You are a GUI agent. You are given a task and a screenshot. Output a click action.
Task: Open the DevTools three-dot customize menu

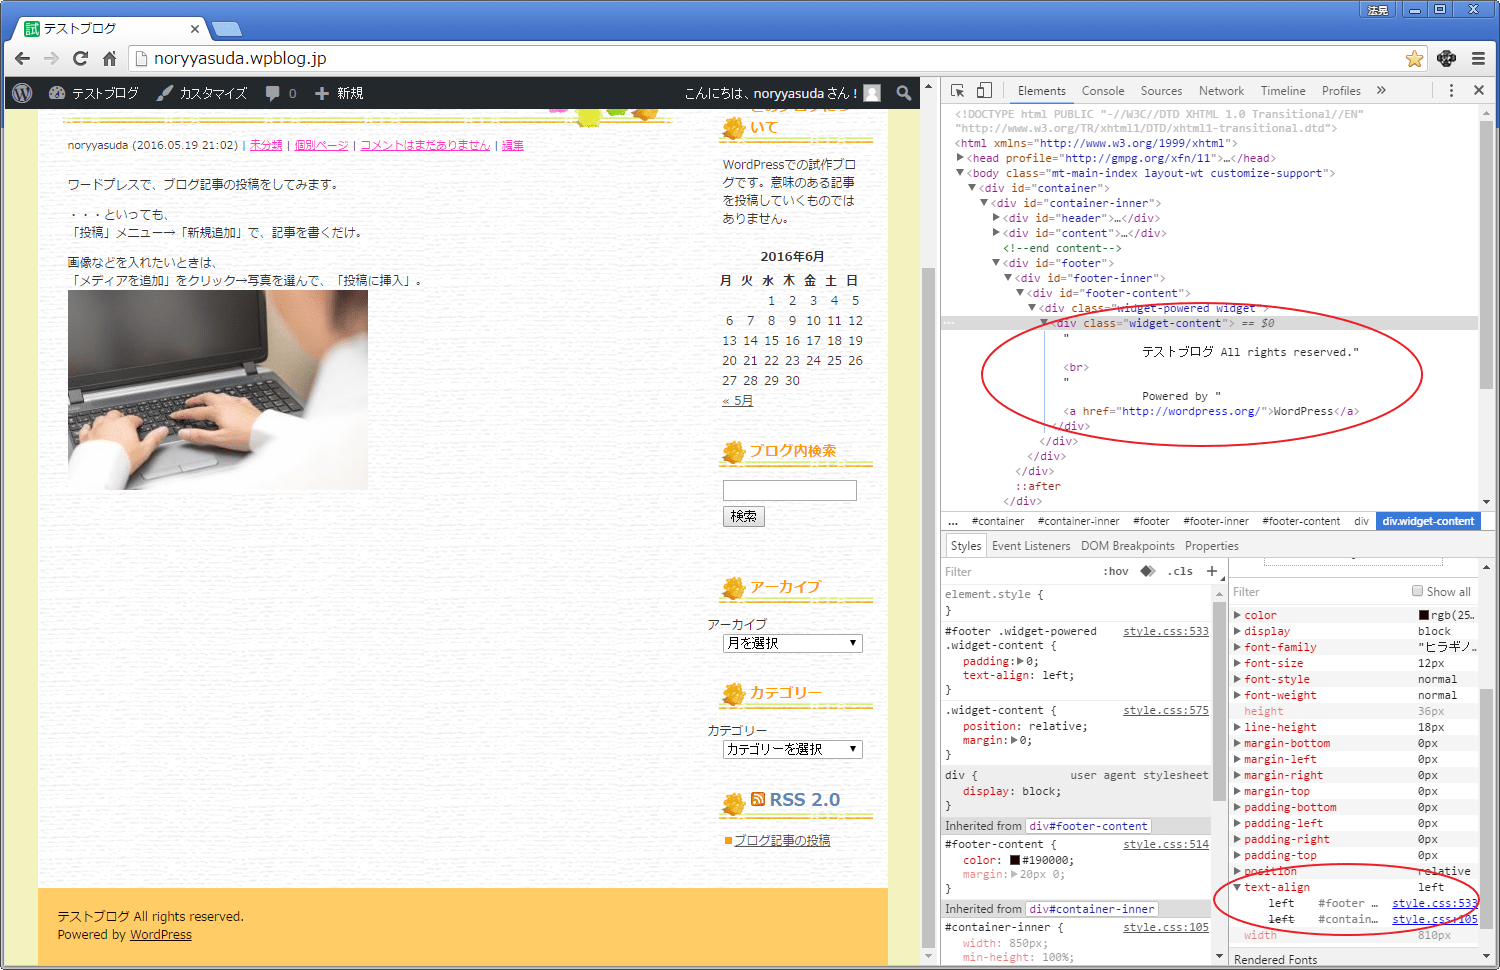1451,90
